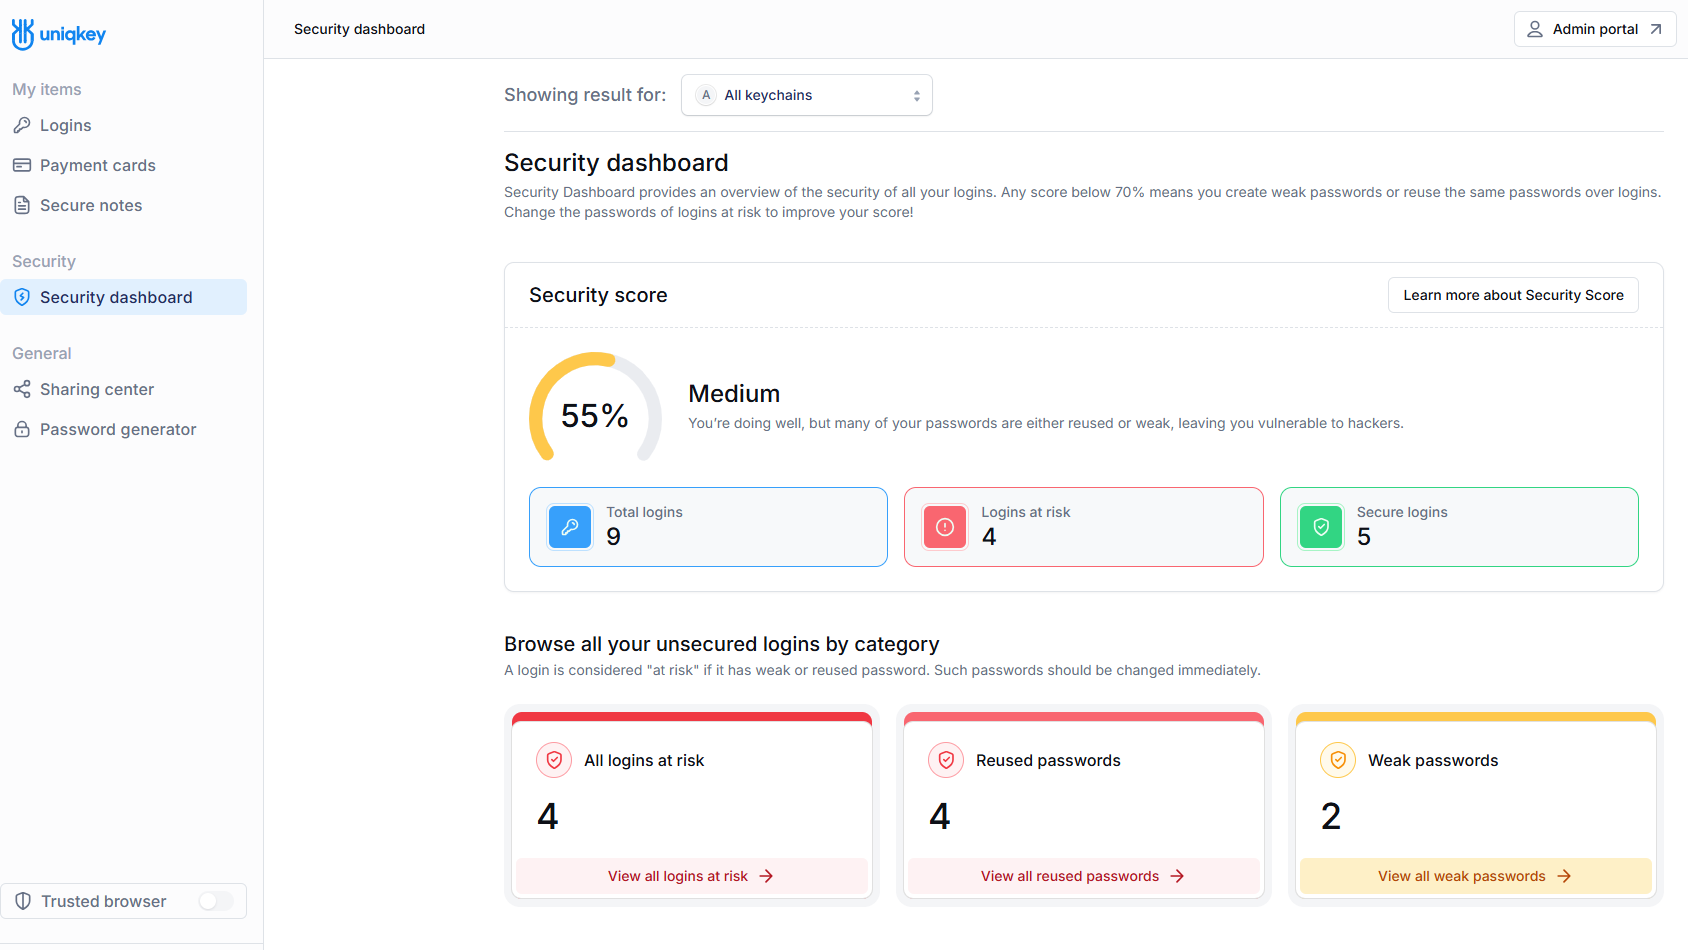1688x950 pixels.
Task: Click the Weak passwords count 2
Action: 1331,817
